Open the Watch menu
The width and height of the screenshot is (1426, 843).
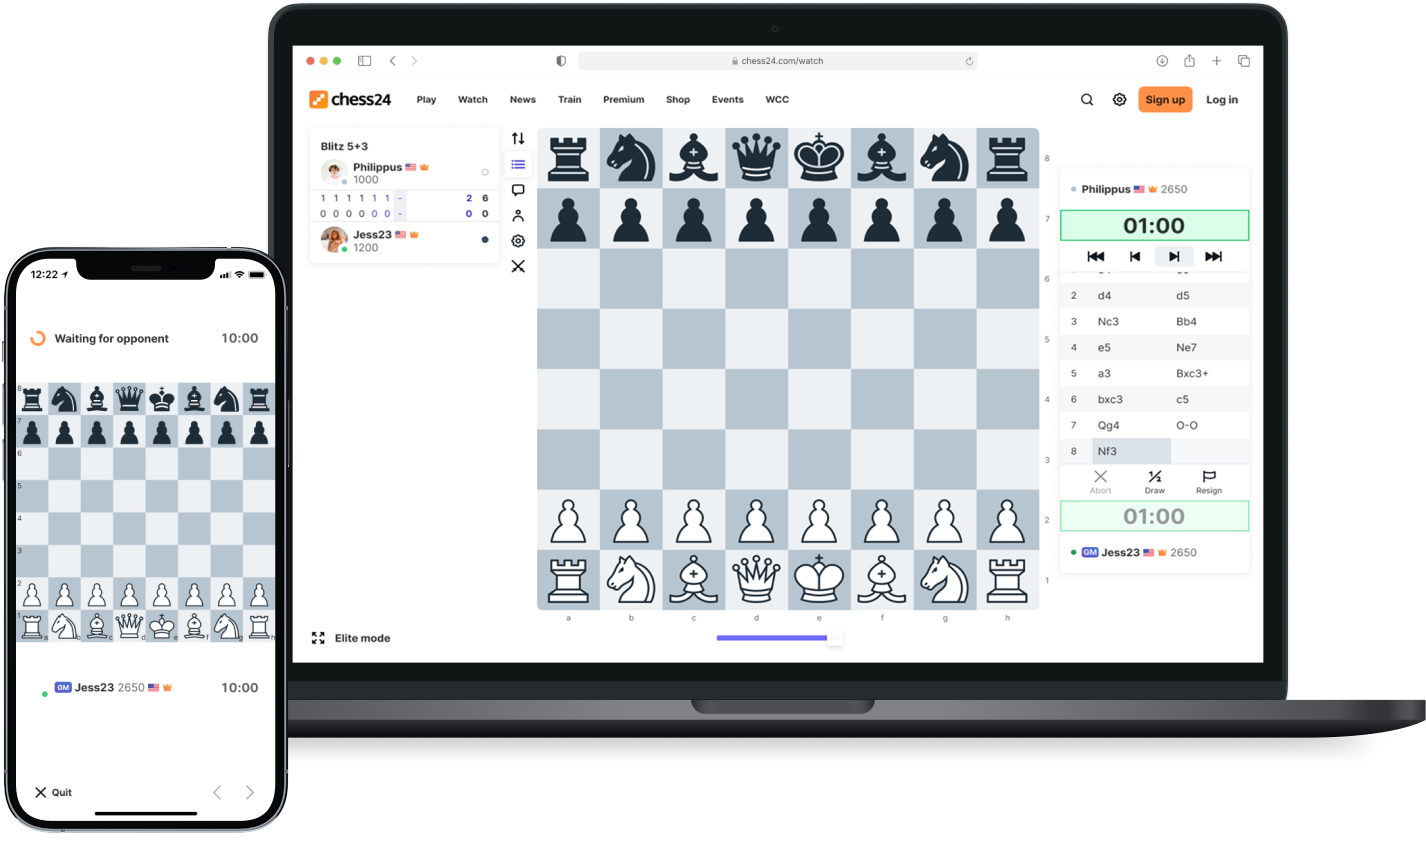click(x=473, y=100)
